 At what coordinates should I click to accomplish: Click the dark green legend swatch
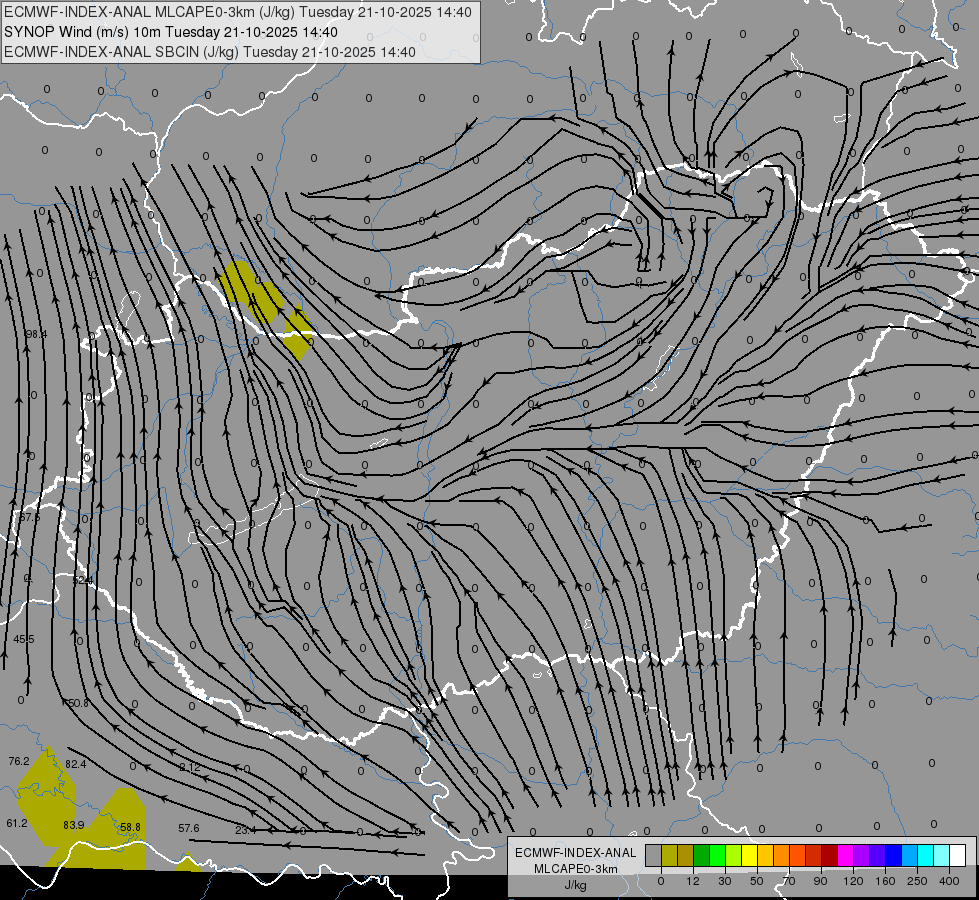click(x=702, y=855)
